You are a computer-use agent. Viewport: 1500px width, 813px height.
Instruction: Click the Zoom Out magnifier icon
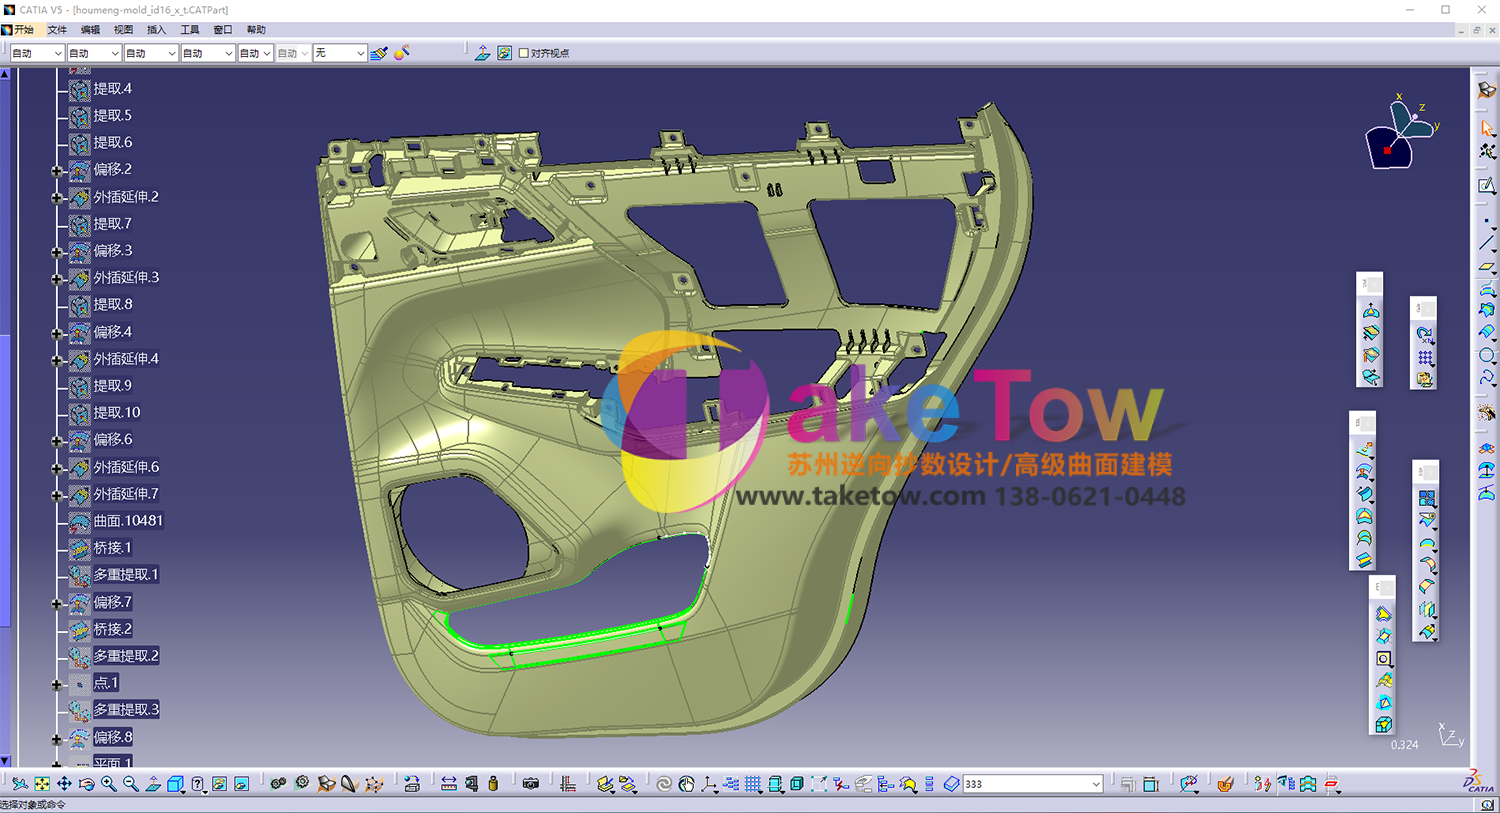[130, 784]
